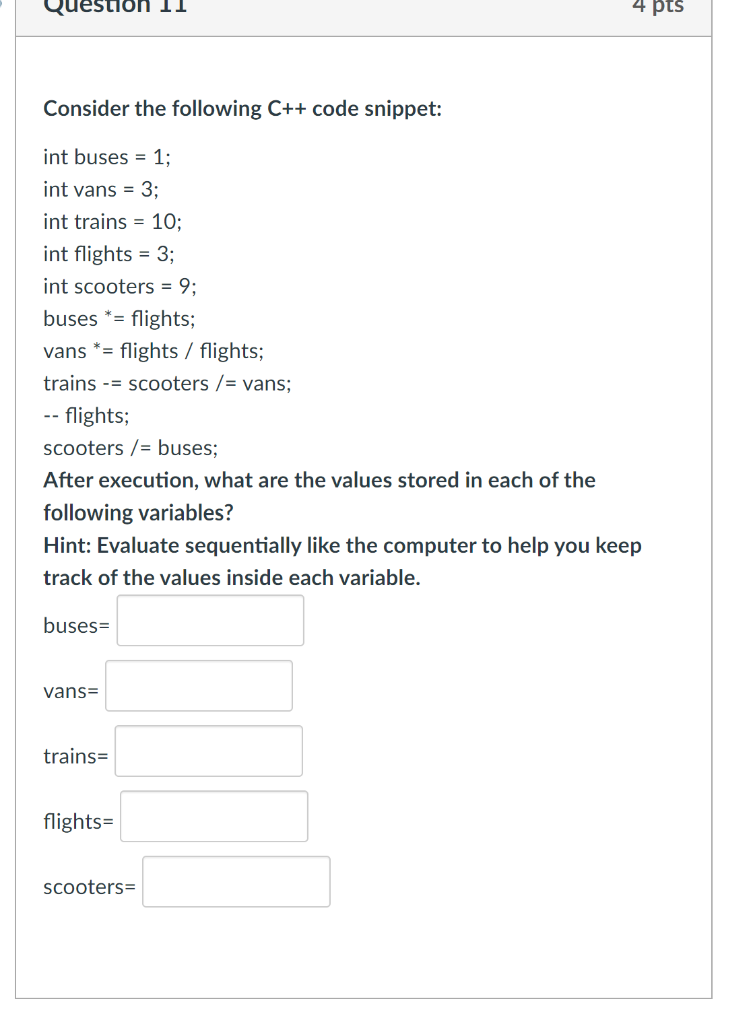Click the buses= answer input box
Image resolution: width=753 pixels, height=1024 pixels.
[210, 620]
